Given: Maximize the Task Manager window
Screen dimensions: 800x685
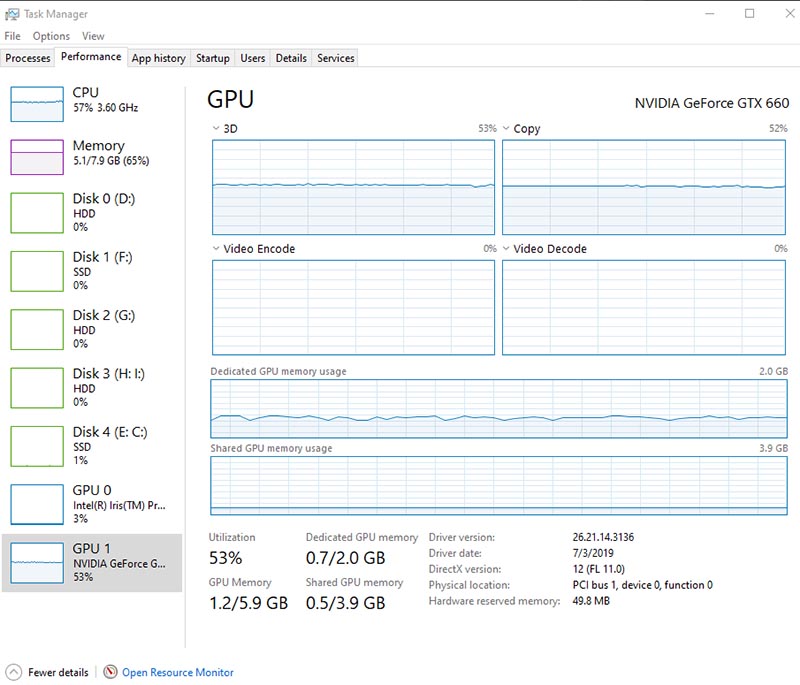Looking at the screenshot, I should (749, 14).
